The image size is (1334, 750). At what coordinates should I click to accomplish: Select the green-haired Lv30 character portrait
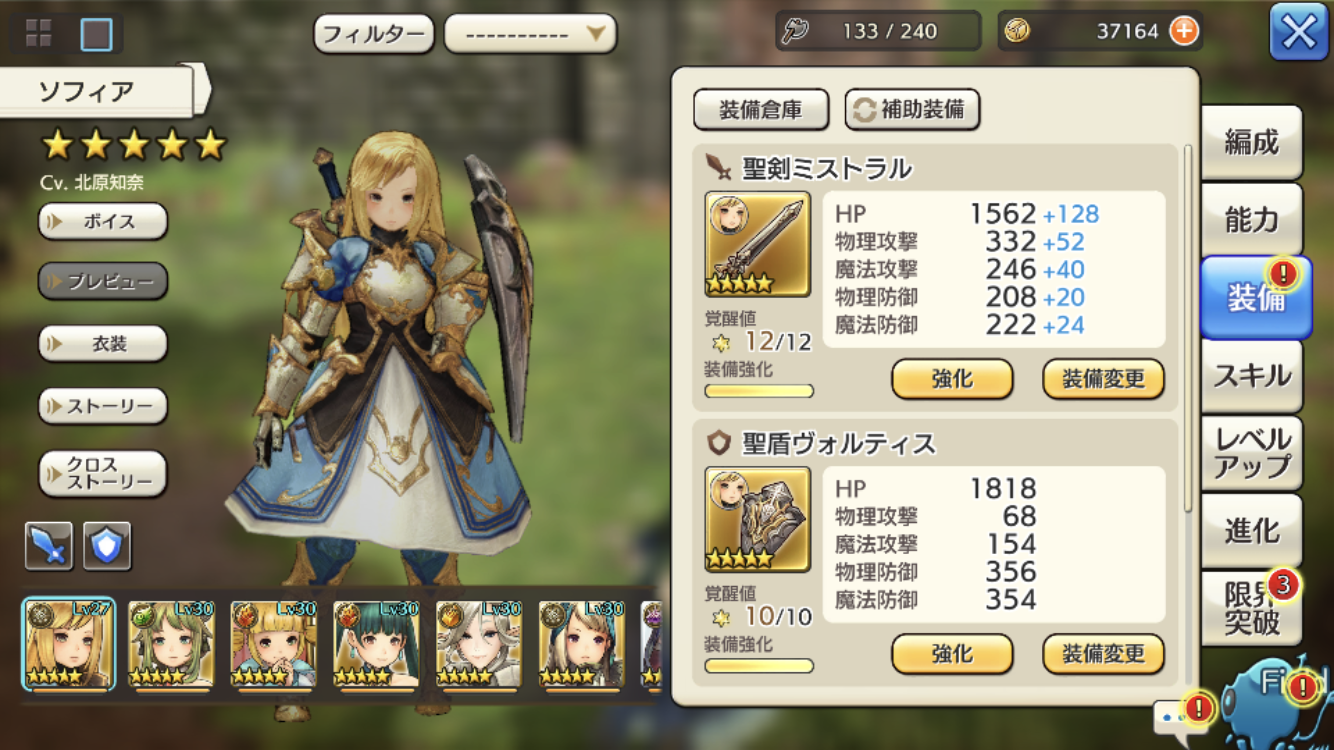click(170, 645)
